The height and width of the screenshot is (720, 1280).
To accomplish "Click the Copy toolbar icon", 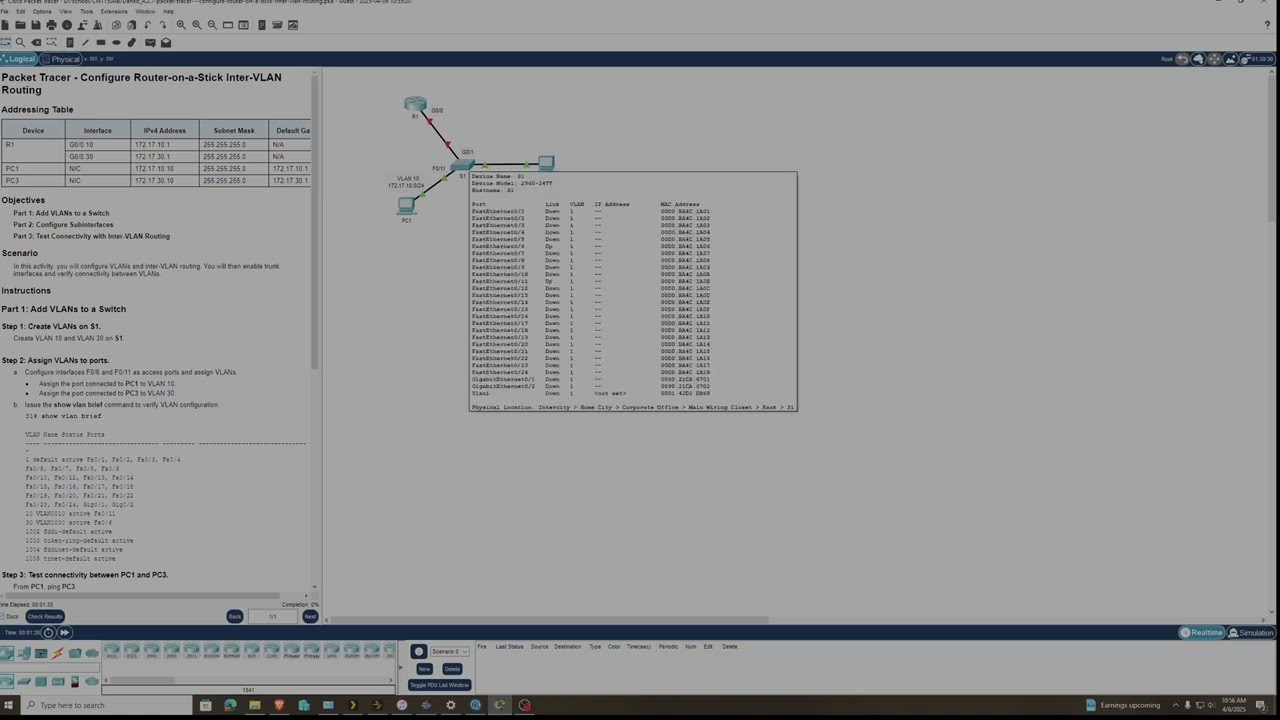I will tap(116, 25).
